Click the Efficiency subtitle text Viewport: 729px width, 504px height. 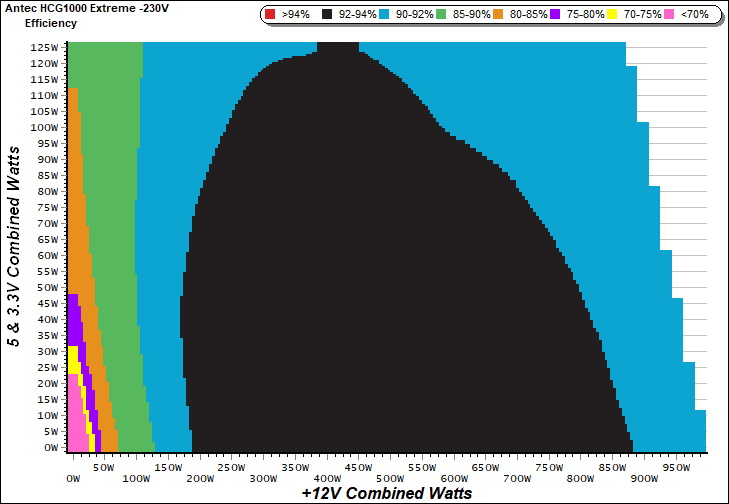(50, 22)
